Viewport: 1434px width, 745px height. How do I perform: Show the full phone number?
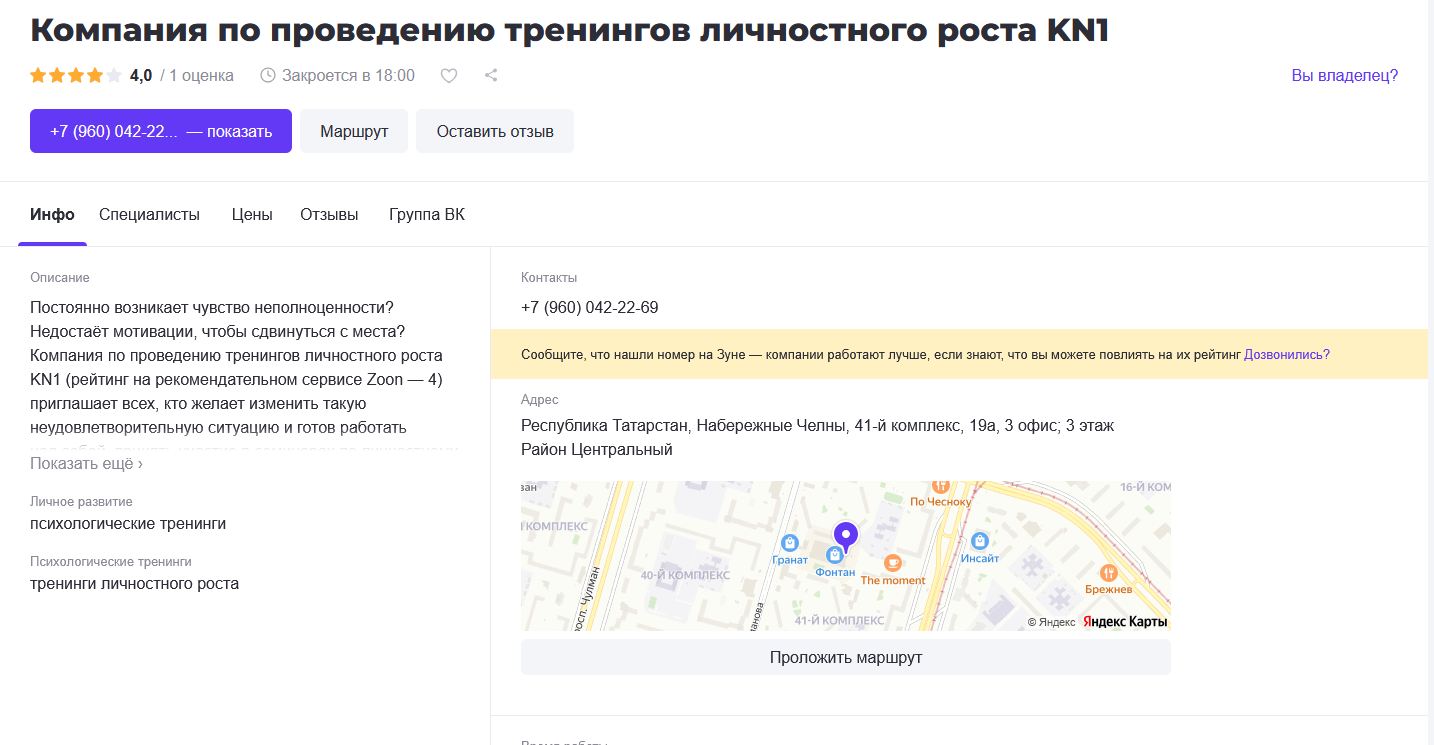pyautogui.click(x=161, y=131)
